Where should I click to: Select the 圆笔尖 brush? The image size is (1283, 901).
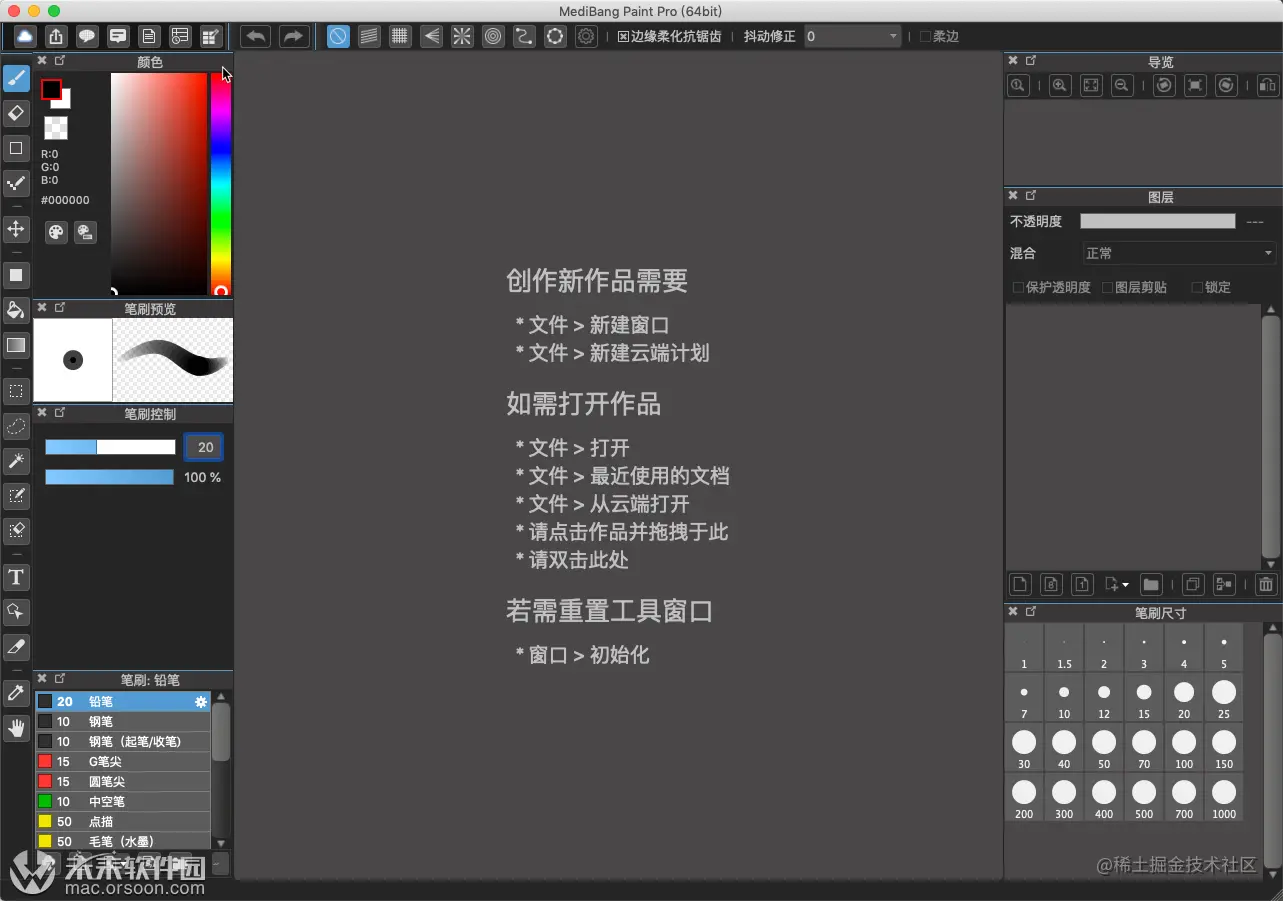(123, 782)
